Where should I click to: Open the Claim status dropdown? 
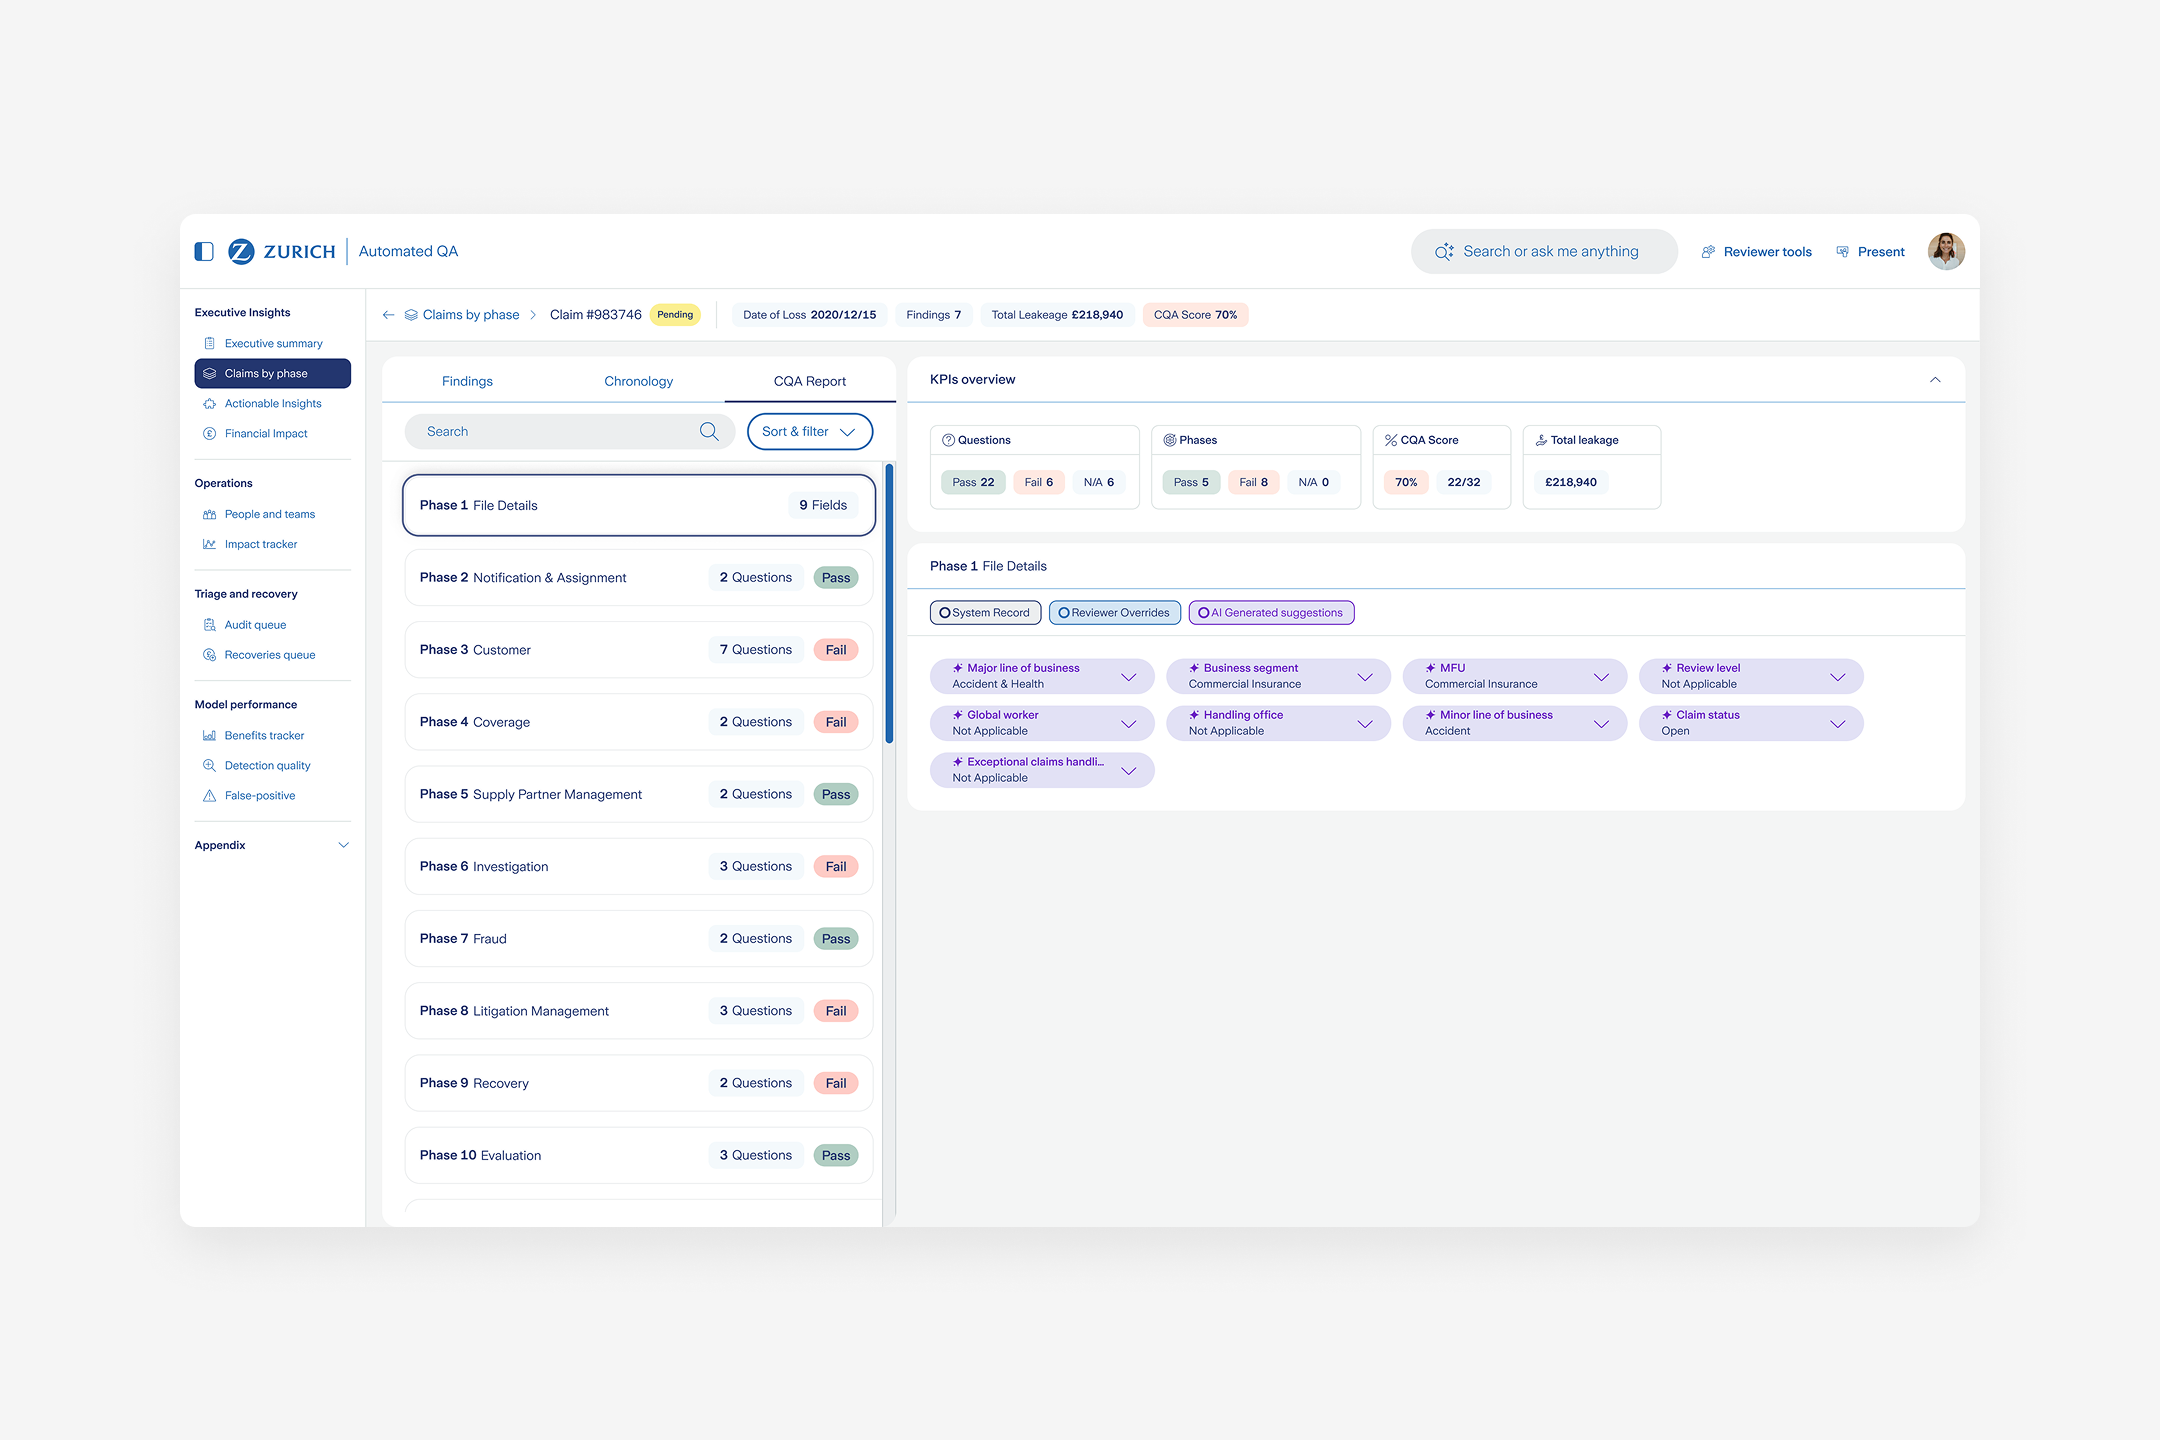[x=1751, y=723]
